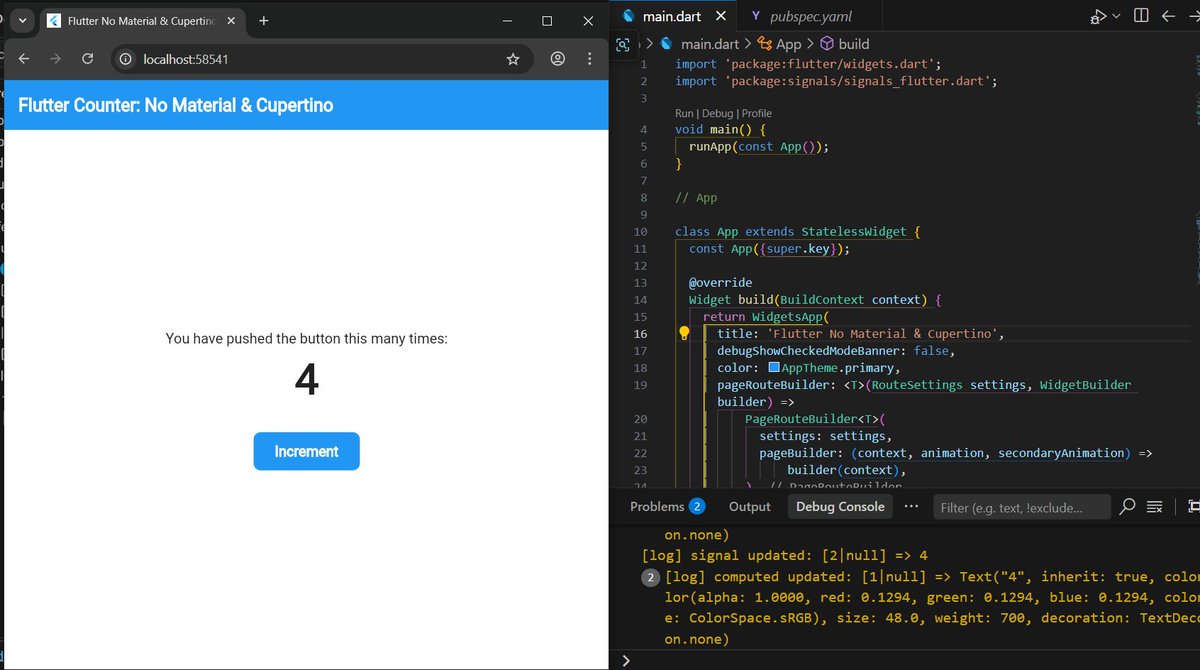Click the localhost:58541 address bar
Screen dimensions: 1200x670
[320, 59]
